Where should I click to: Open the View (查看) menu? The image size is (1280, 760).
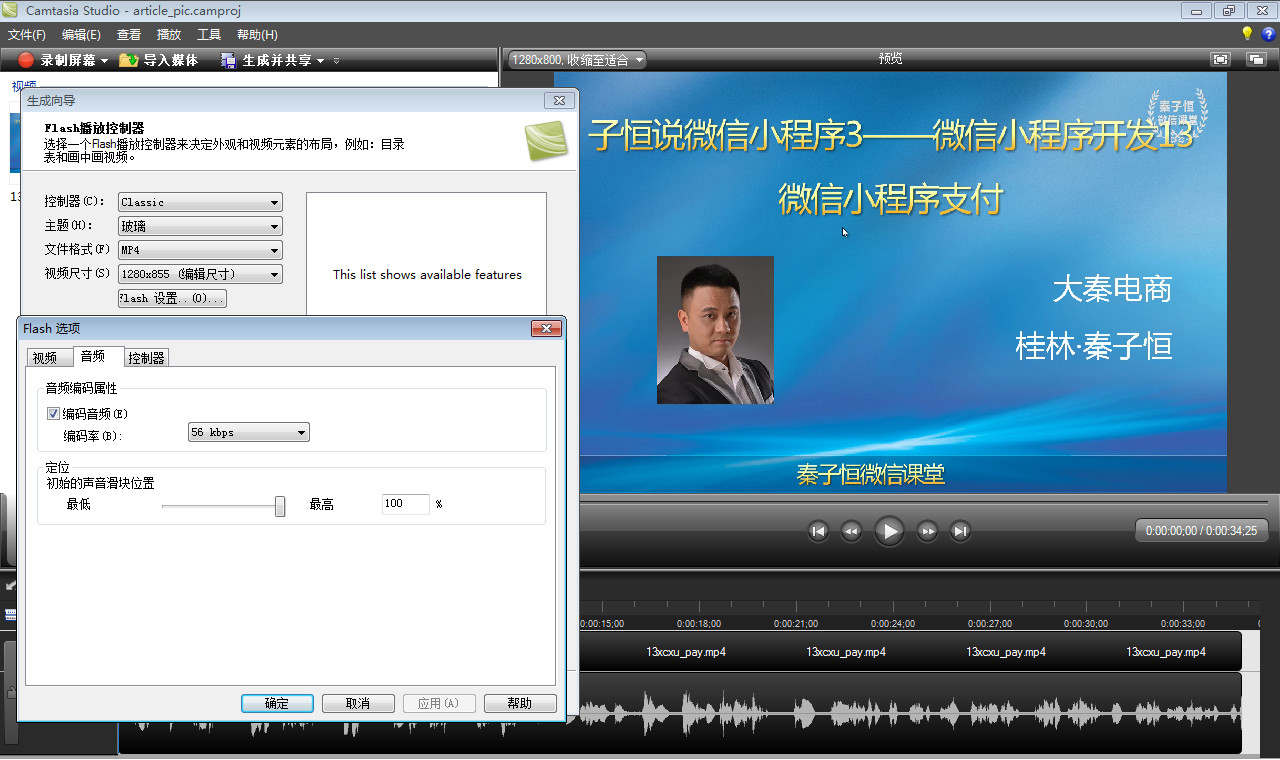[x=129, y=35]
